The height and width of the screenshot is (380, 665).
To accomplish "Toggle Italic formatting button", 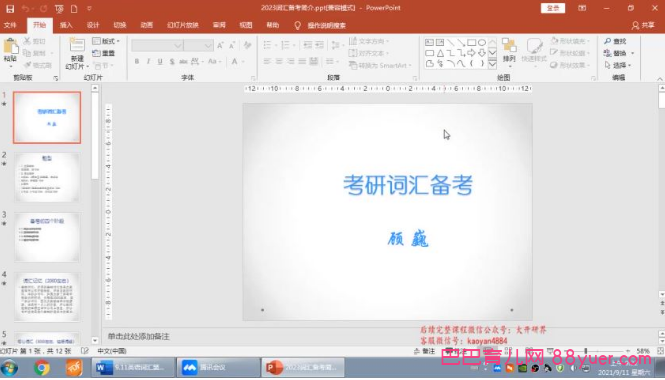I will (x=148, y=61).
